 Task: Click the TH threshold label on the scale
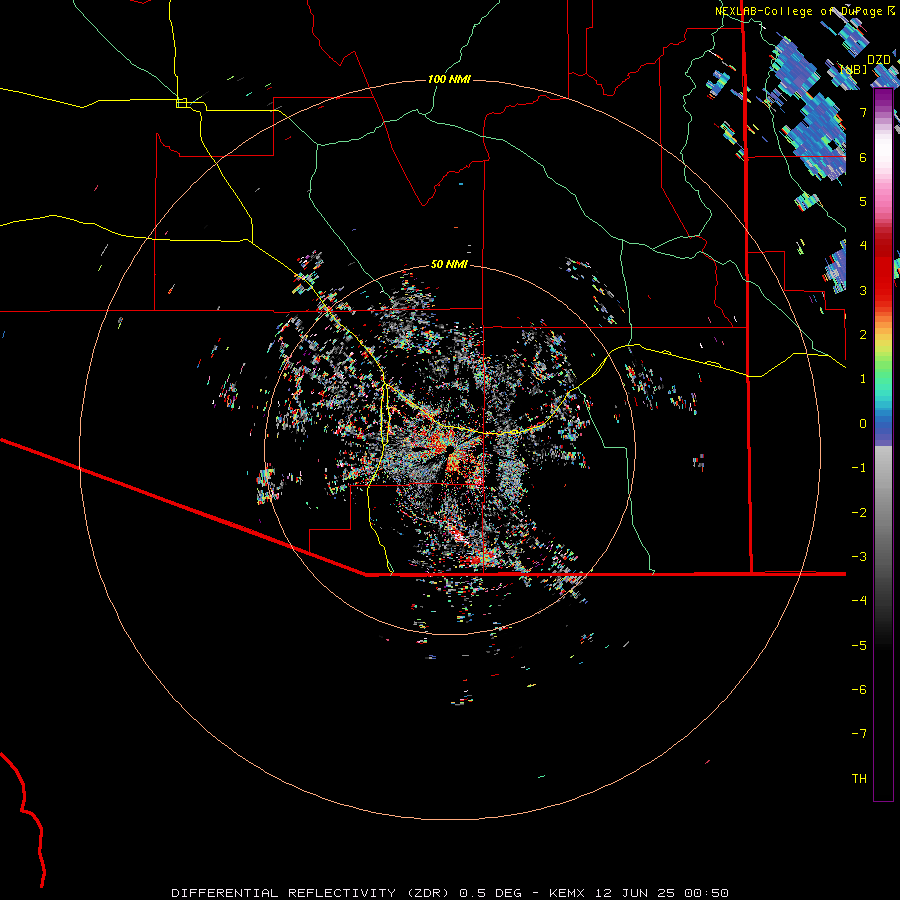pyautogui.click(x=859, y=779)
